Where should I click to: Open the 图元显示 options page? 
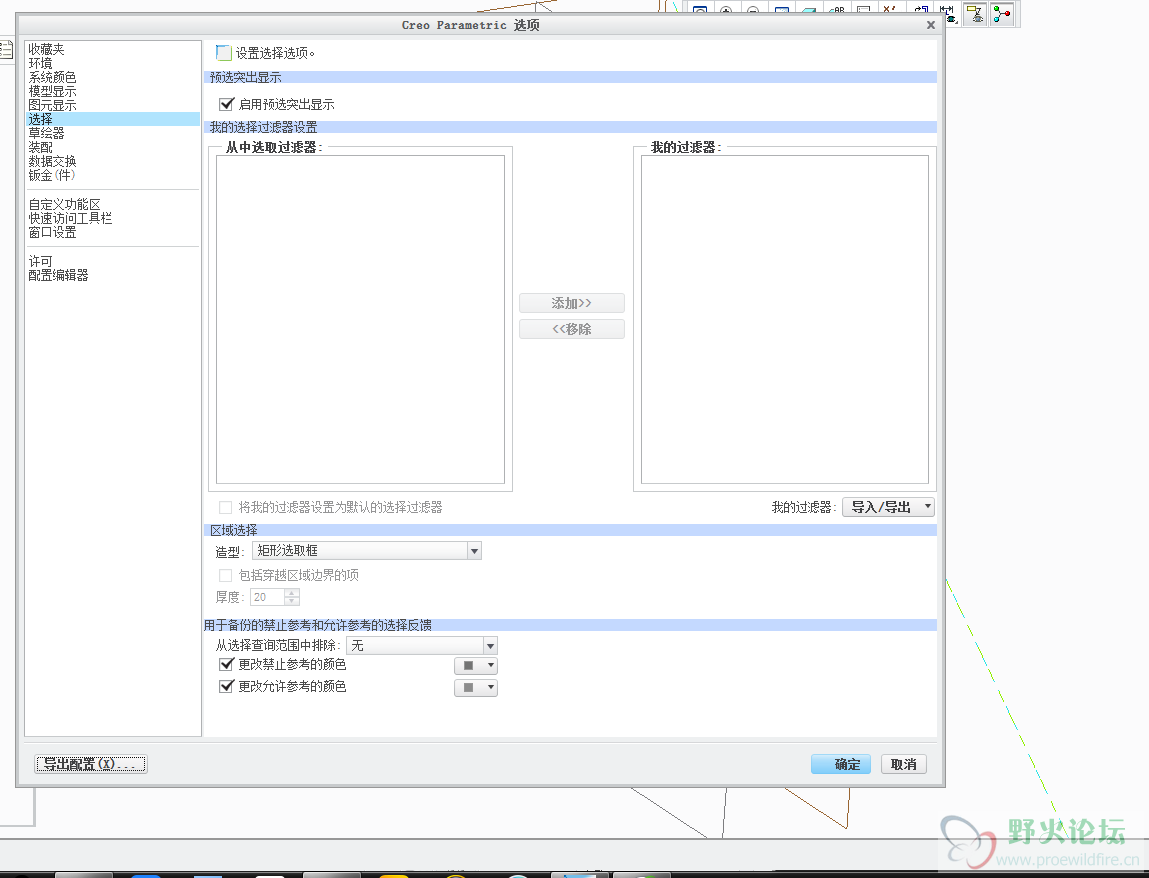[52, 105]
